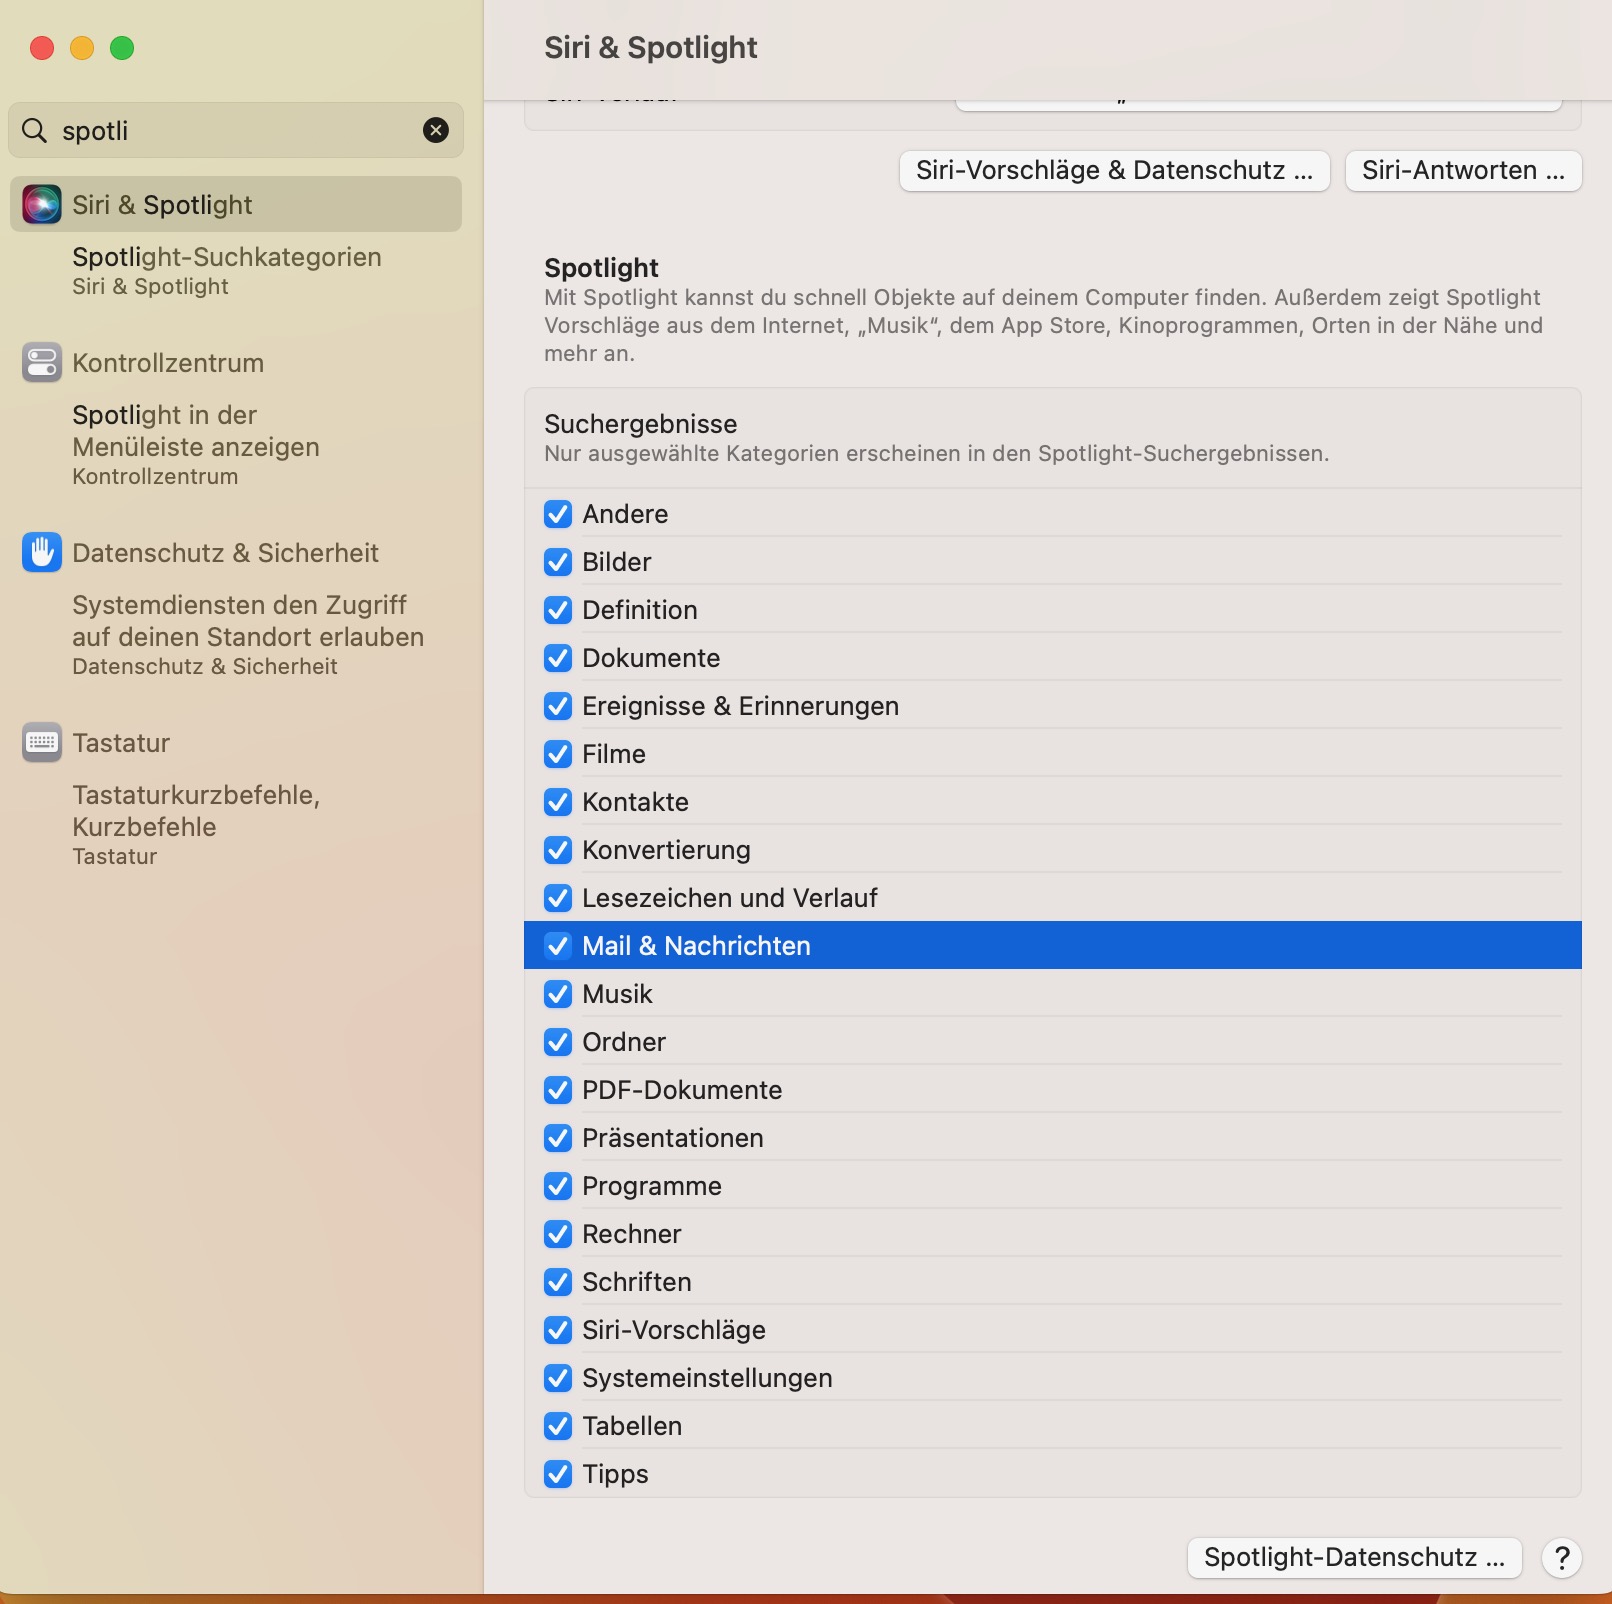Uncheck the Schriften checkbox
Screen dimensions: 1612x1604
tap(558, 1282)
